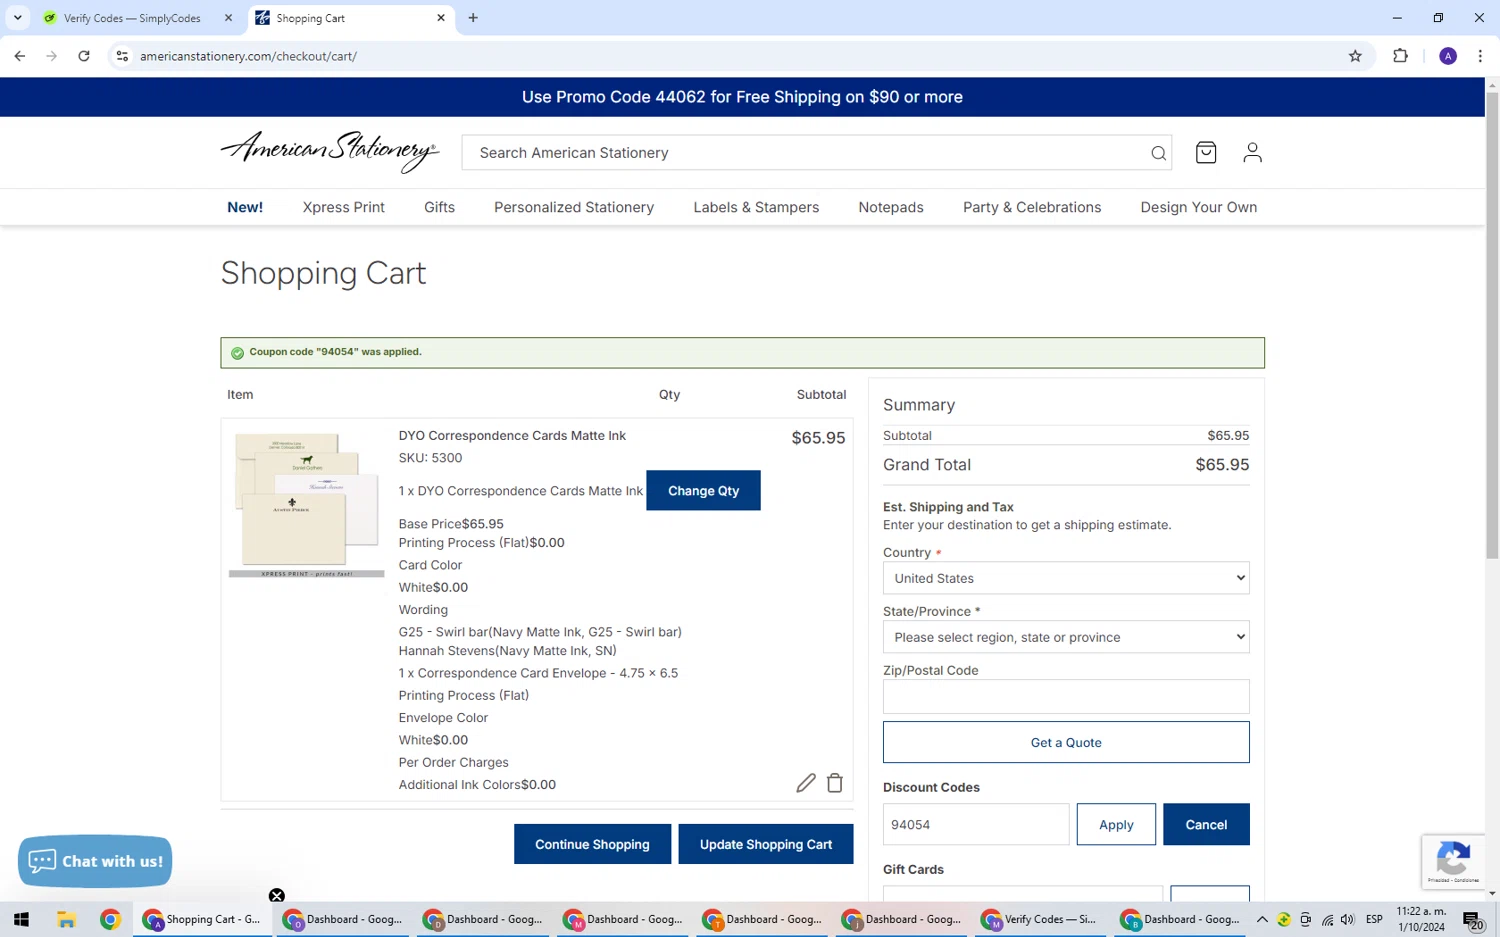Click the free shipping promo banner
Image resolution: width=1500 pixels, height=937 pixels.
[x=742, y=97]
